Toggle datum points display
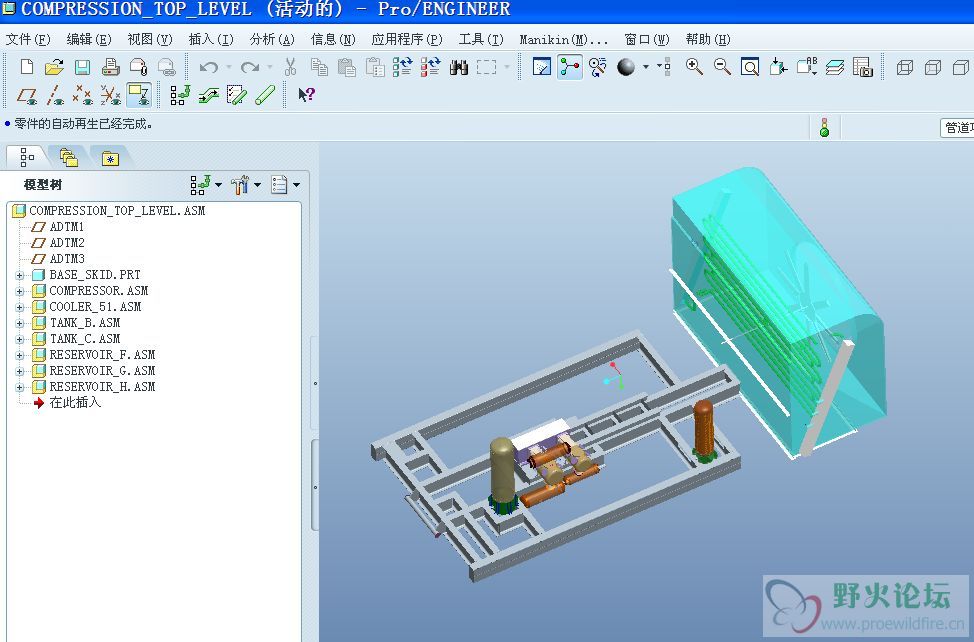This screenshot has height=642, width=974. click(x=82, y=95)
